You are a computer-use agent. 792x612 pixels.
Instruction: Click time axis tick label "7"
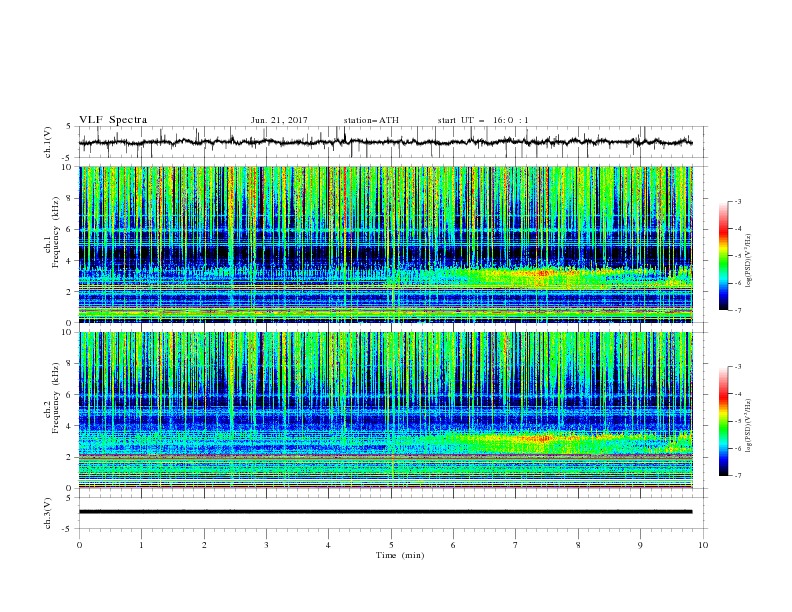point(516,545)
